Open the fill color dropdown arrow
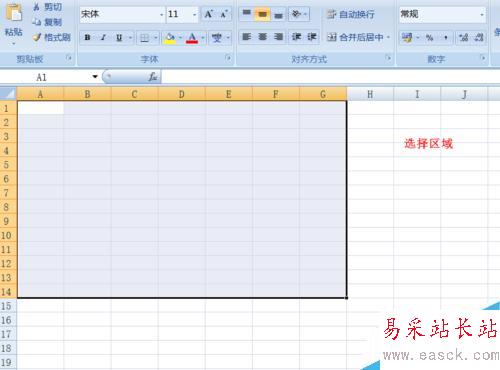Image resolution: width=500 pixels, height=370 pixels. coord(180,38)
